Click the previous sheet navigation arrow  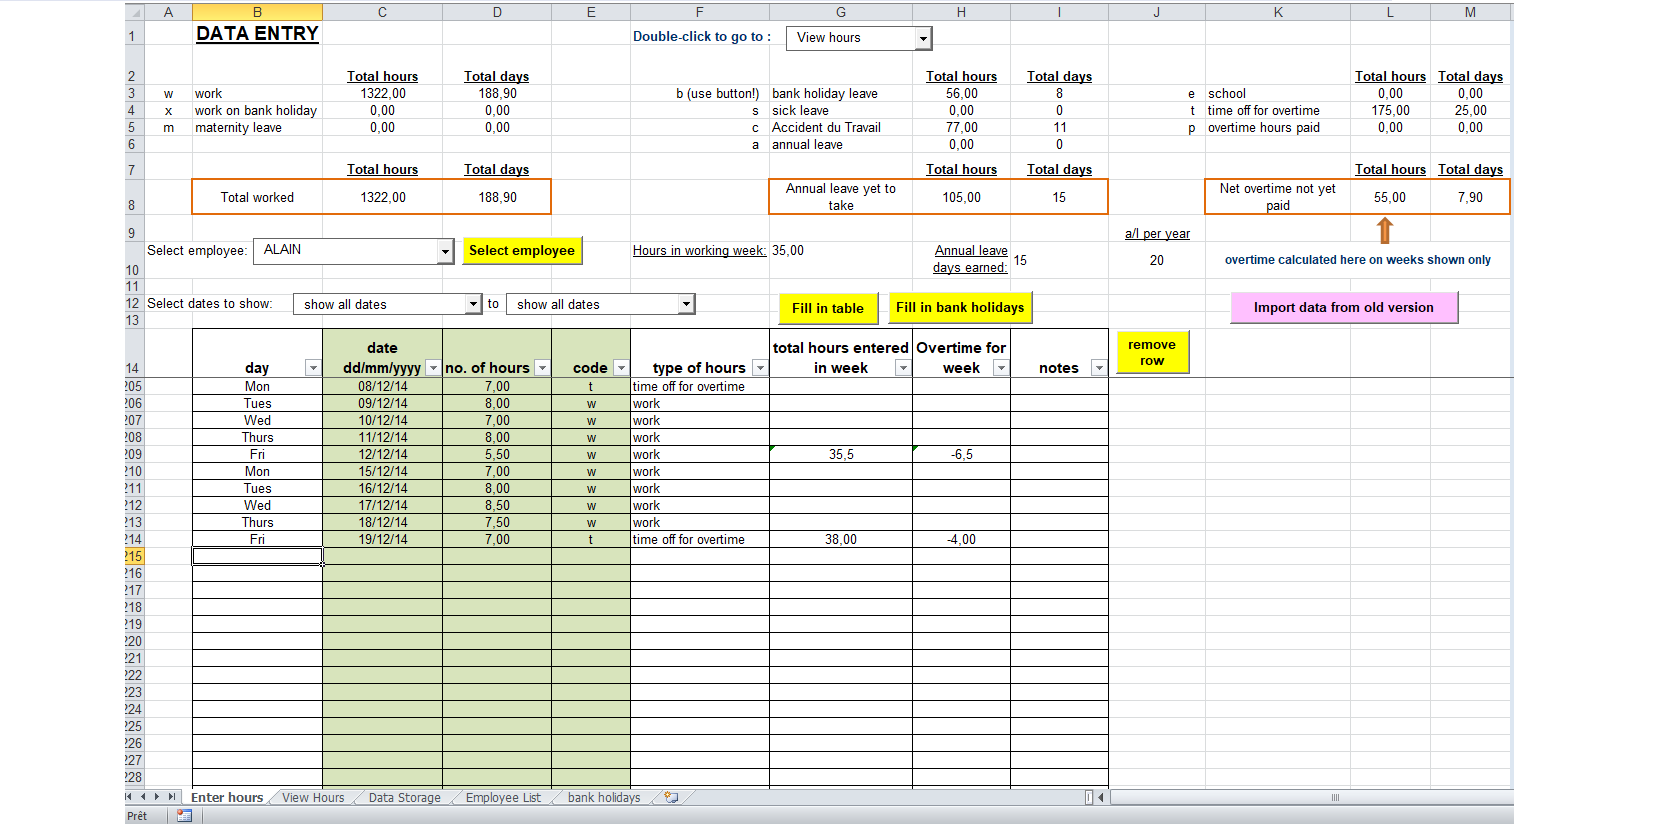tap(143, 797)
